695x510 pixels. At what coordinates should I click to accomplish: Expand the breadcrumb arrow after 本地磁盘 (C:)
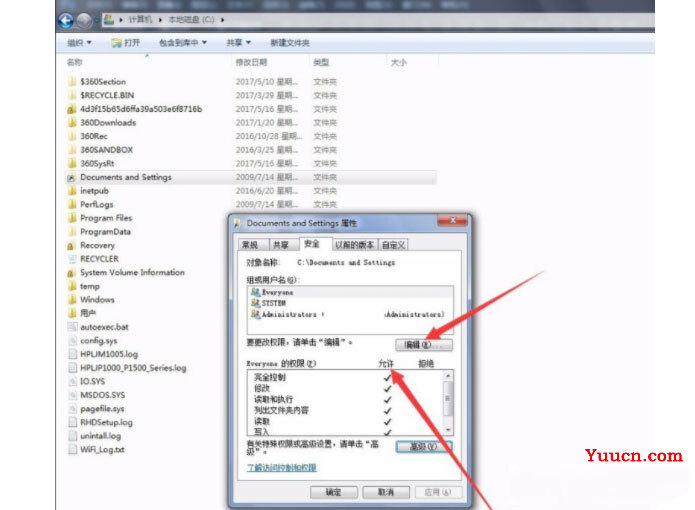click(223, 20)
